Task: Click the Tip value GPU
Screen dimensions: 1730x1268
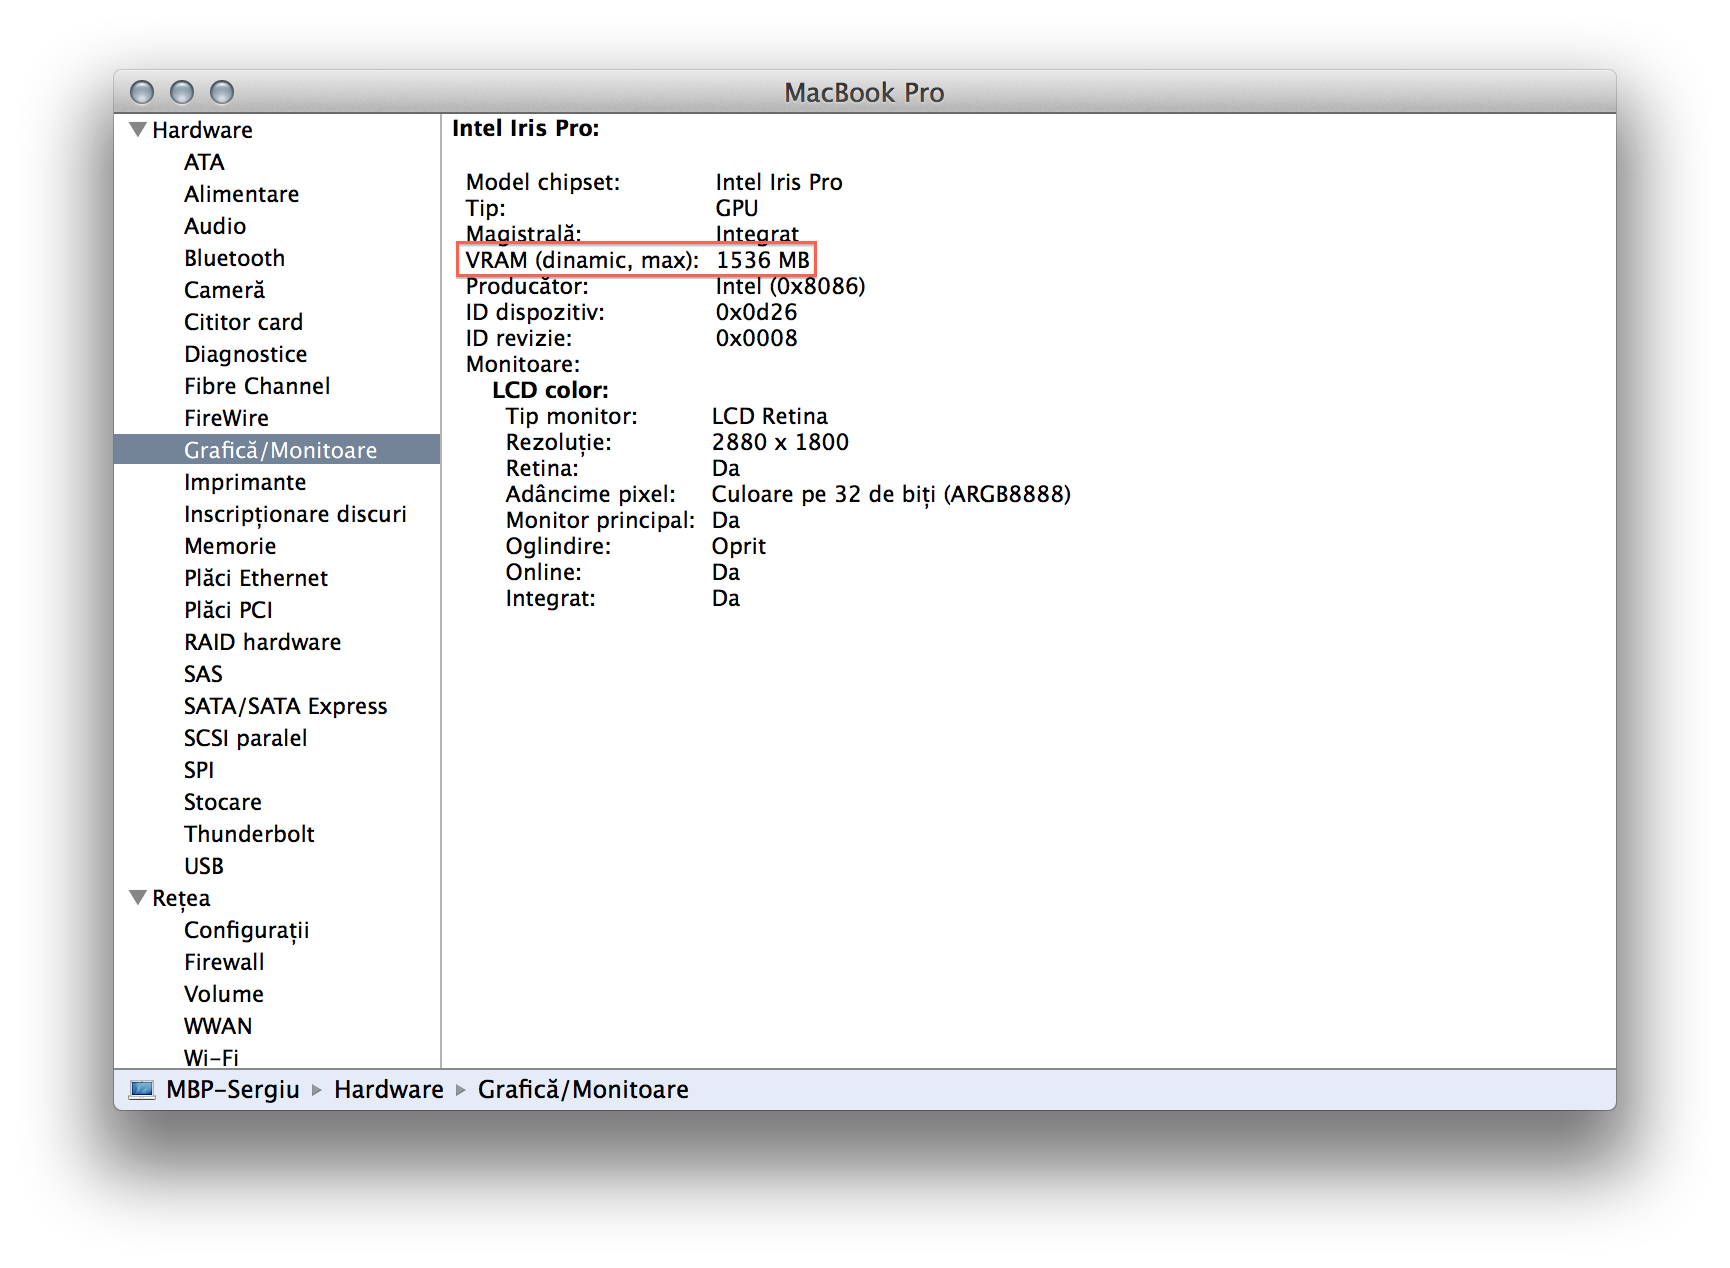Action: [x=737, y=208]
